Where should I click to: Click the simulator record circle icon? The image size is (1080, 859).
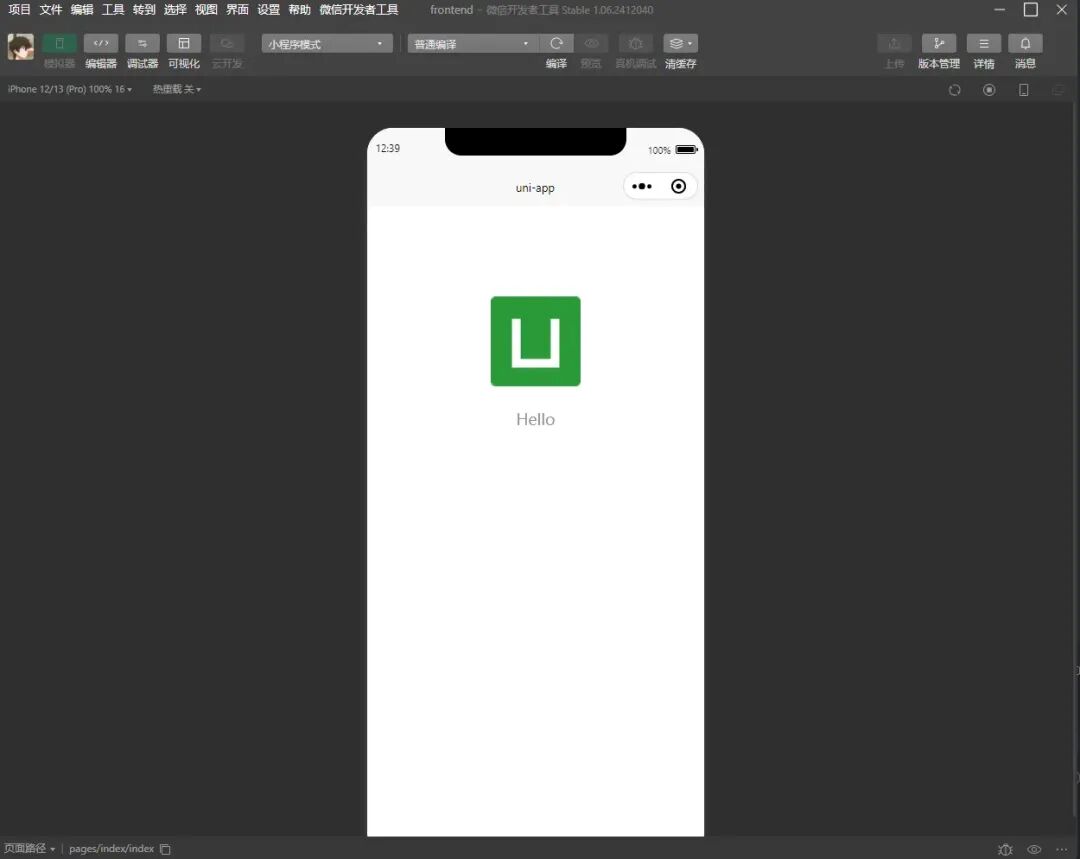989,90
